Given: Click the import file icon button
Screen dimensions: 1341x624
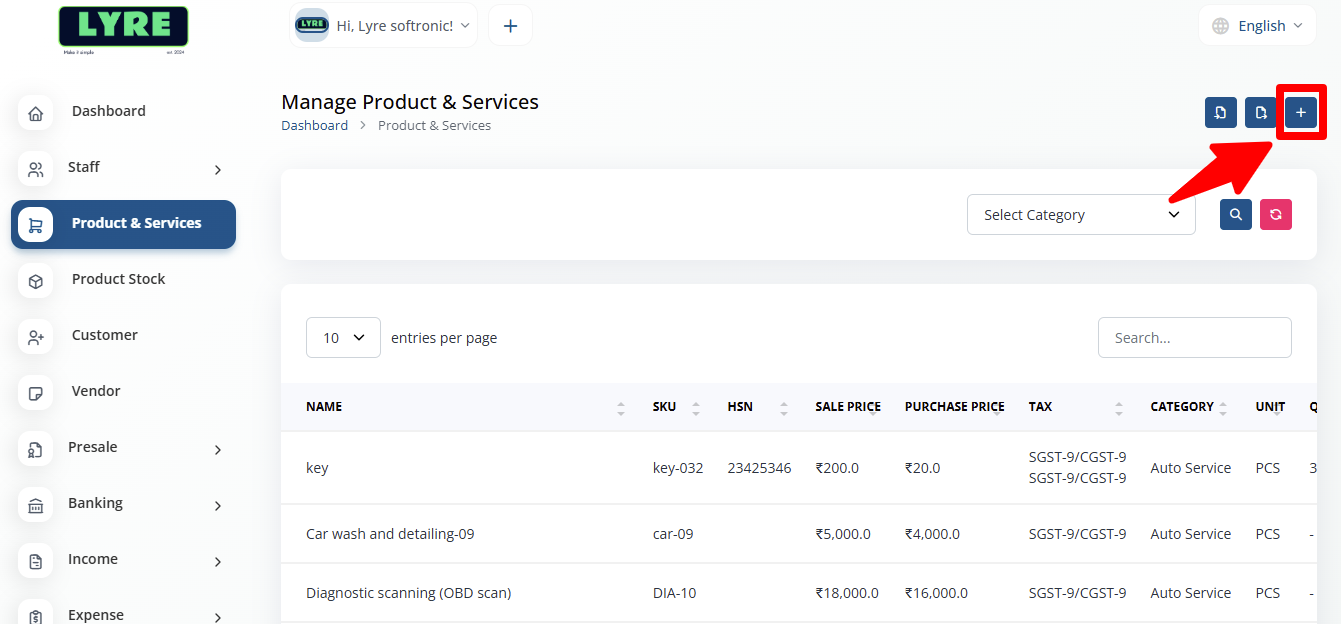Looking at the screenshot, I should (x=1220, y=113).
